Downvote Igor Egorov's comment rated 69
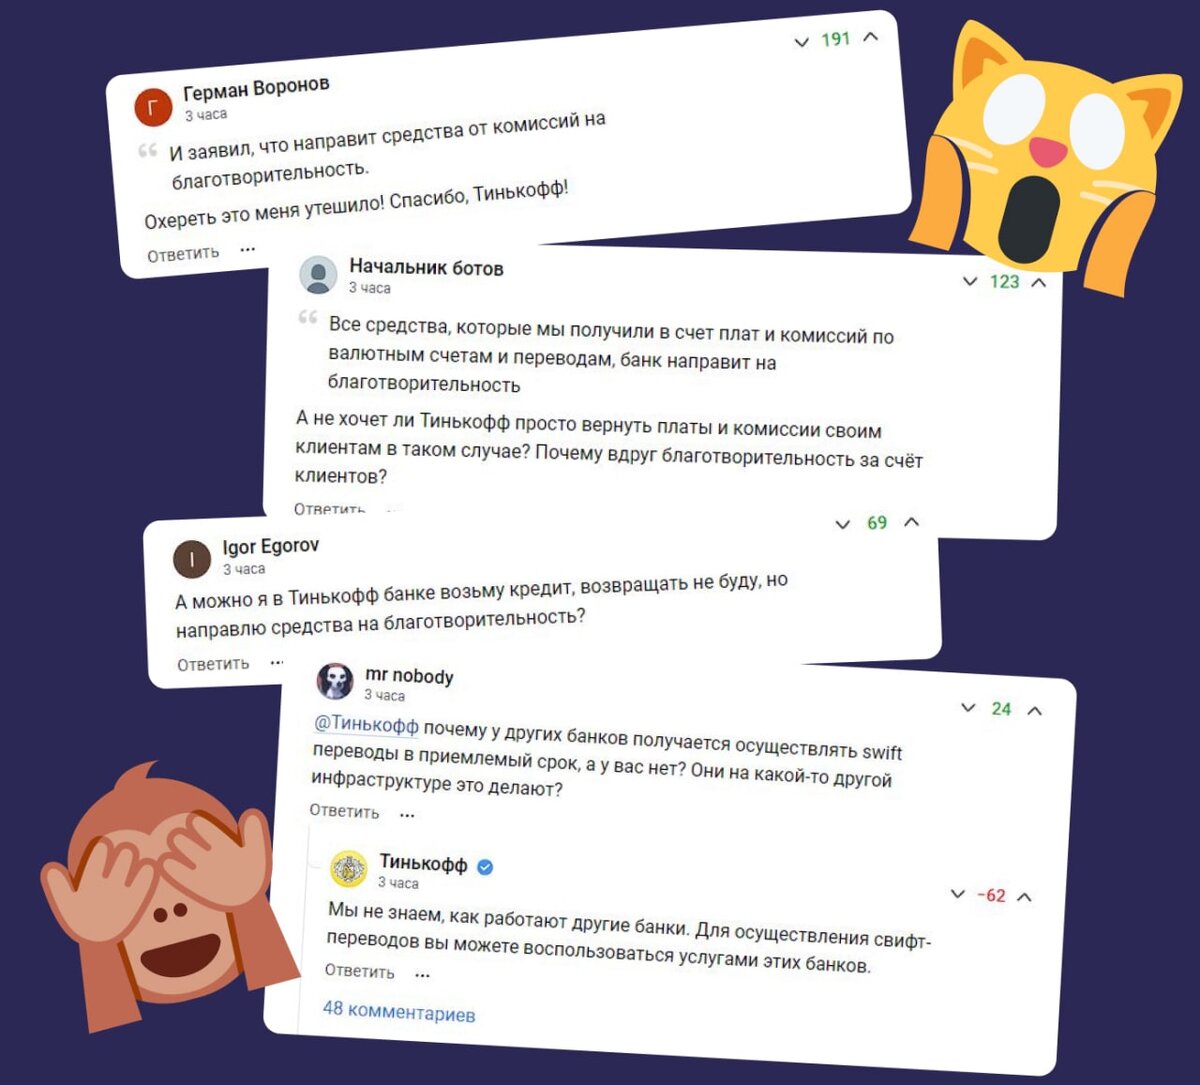The height and width of the screenshot is (1085, 1200). (x=843, y=524)
